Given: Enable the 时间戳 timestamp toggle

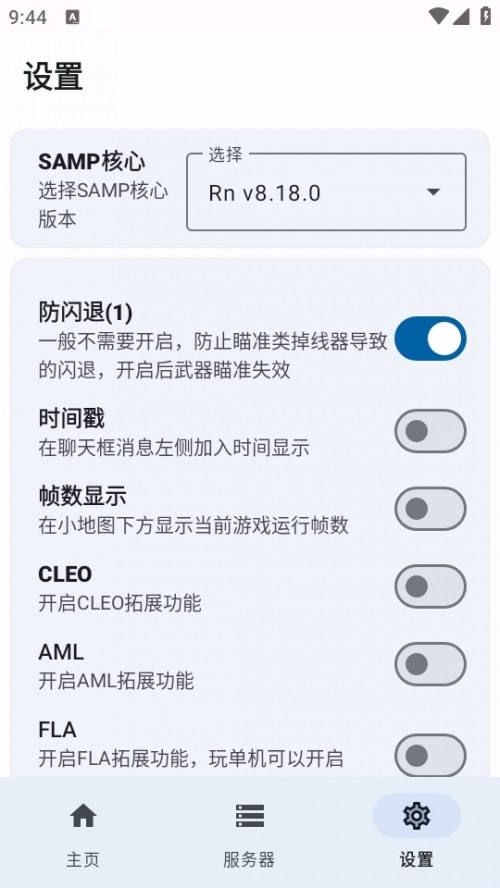Looking at the screenshot, I should [x=430, y=431].
